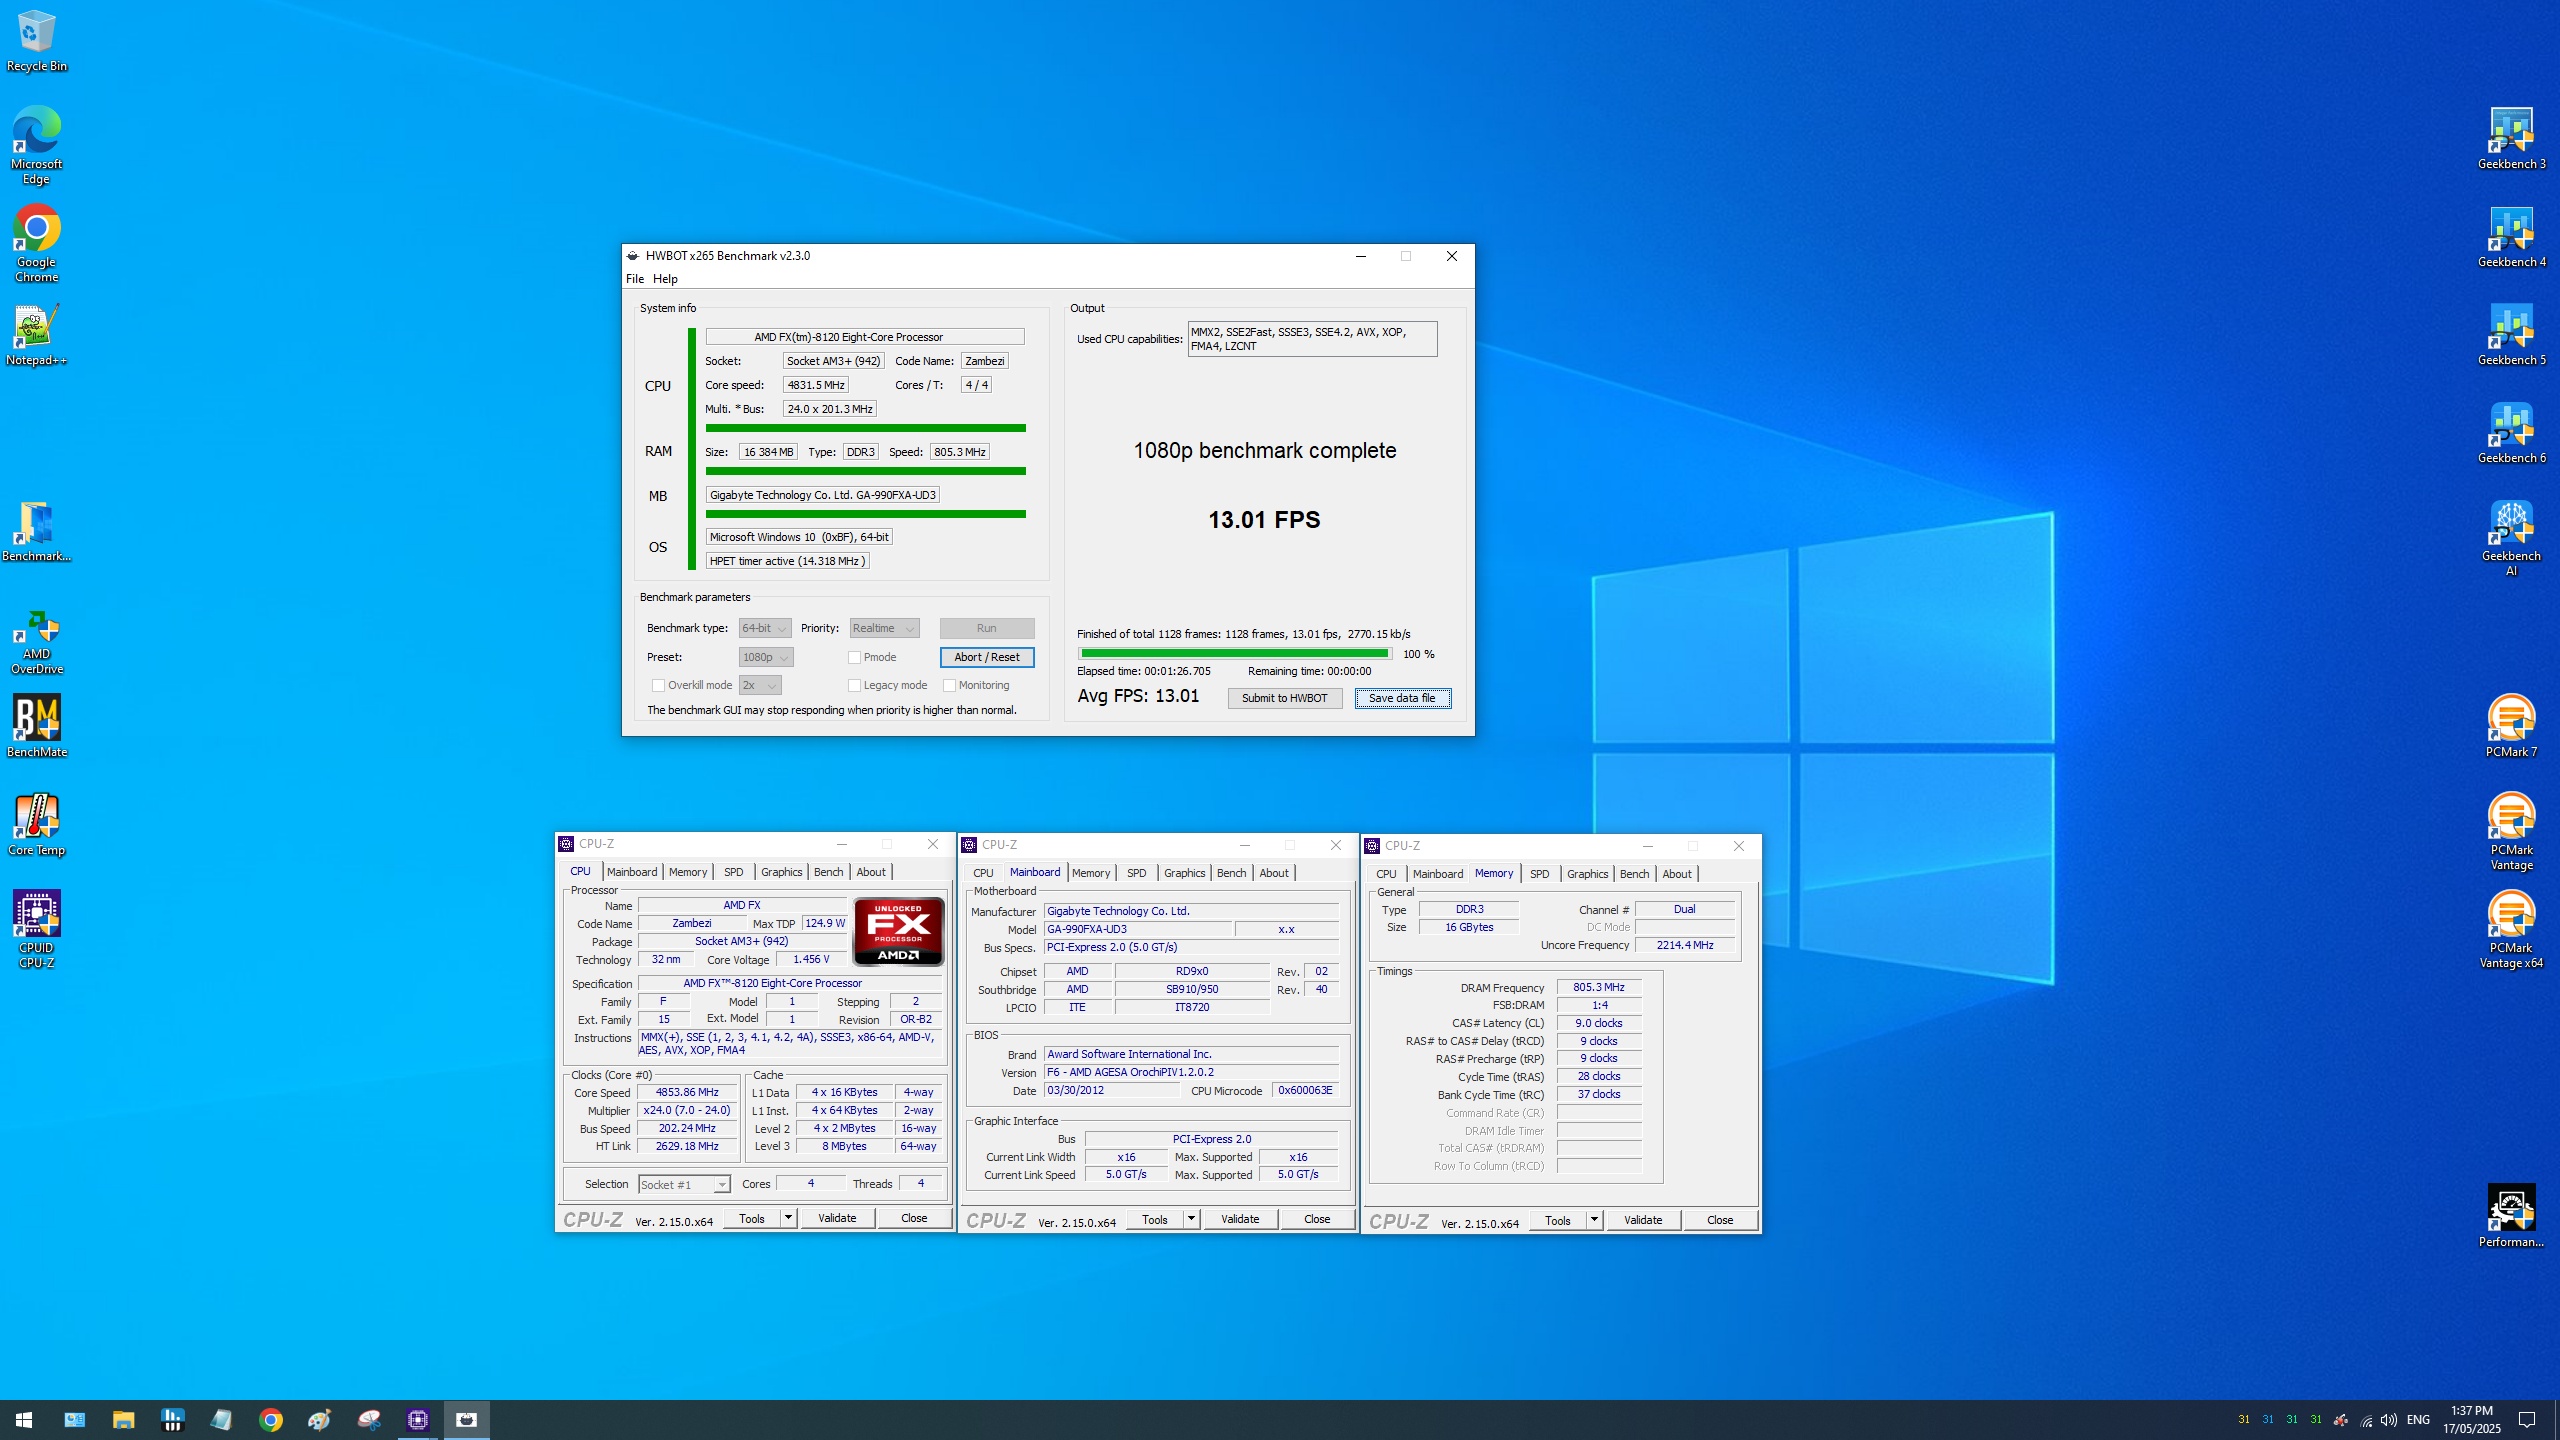
Task: Click Submit to HWBOT
Action: [x=1284, y=698]
